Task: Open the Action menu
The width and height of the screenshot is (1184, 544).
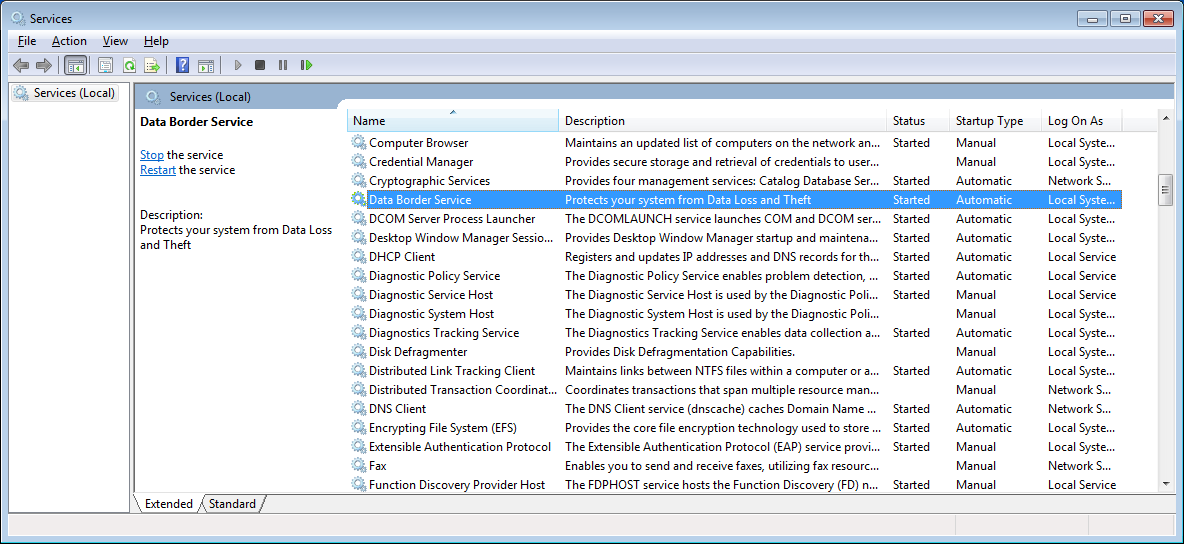Action: [69, 41]
